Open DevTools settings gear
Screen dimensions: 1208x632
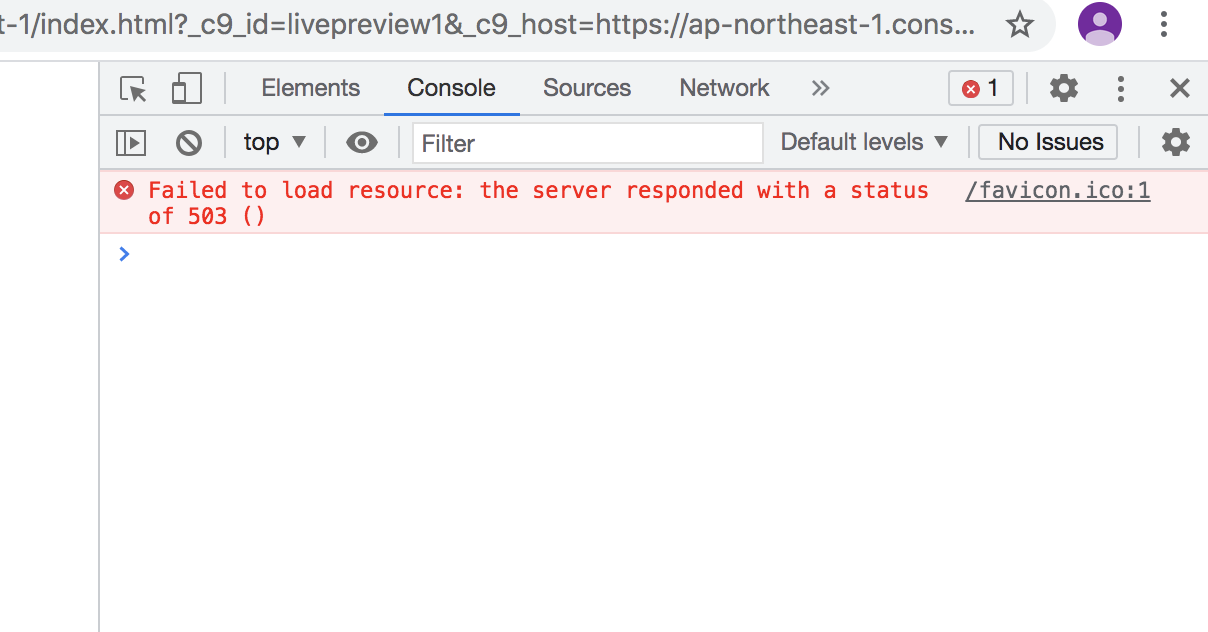1063,89
